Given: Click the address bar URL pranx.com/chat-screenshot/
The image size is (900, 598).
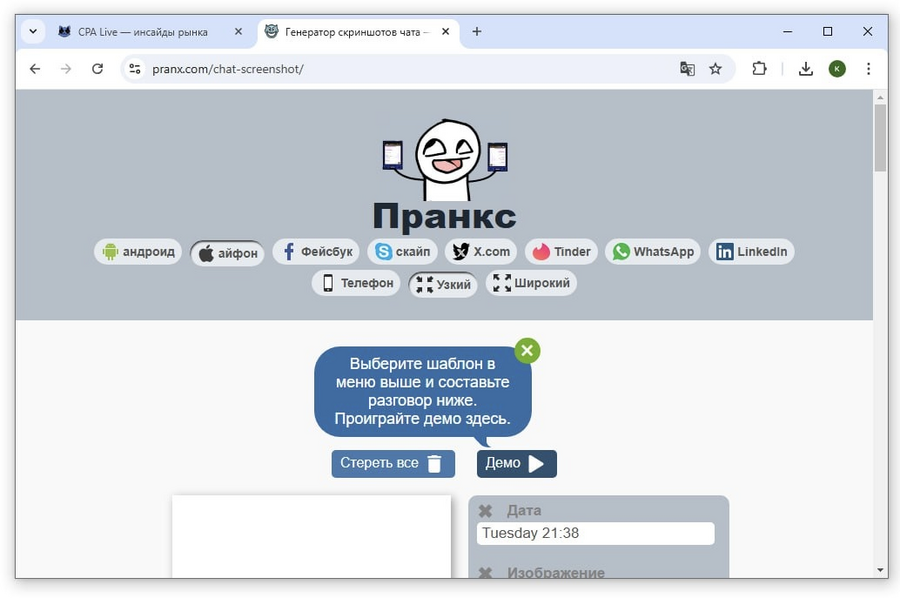Looking at the screenshot, I should [228, 69].
